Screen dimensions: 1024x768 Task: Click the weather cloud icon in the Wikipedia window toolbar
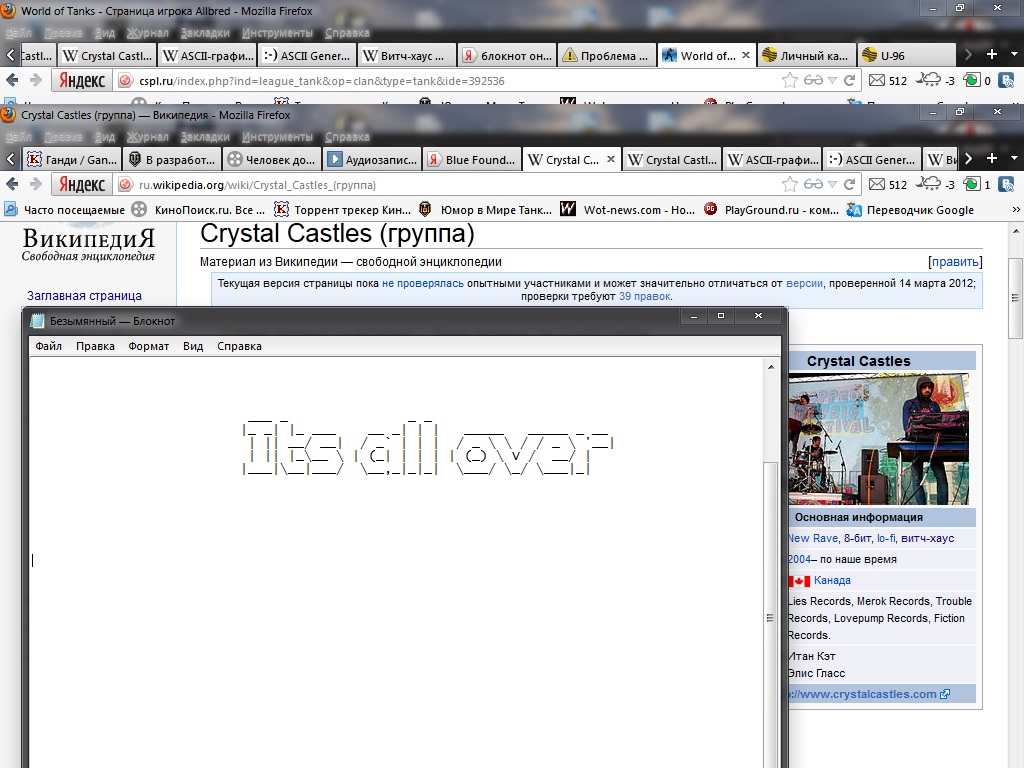click(x=928, y=184)
